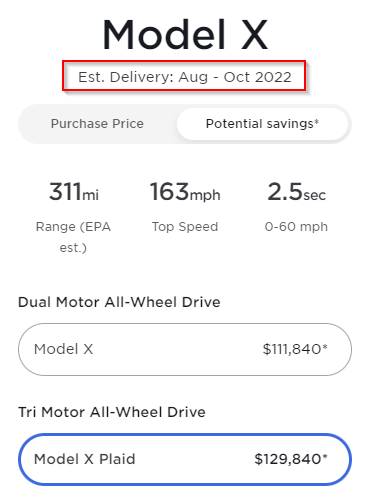Choose the Dual Motor Model X option

pyautogui.click(x=185, y=349)
